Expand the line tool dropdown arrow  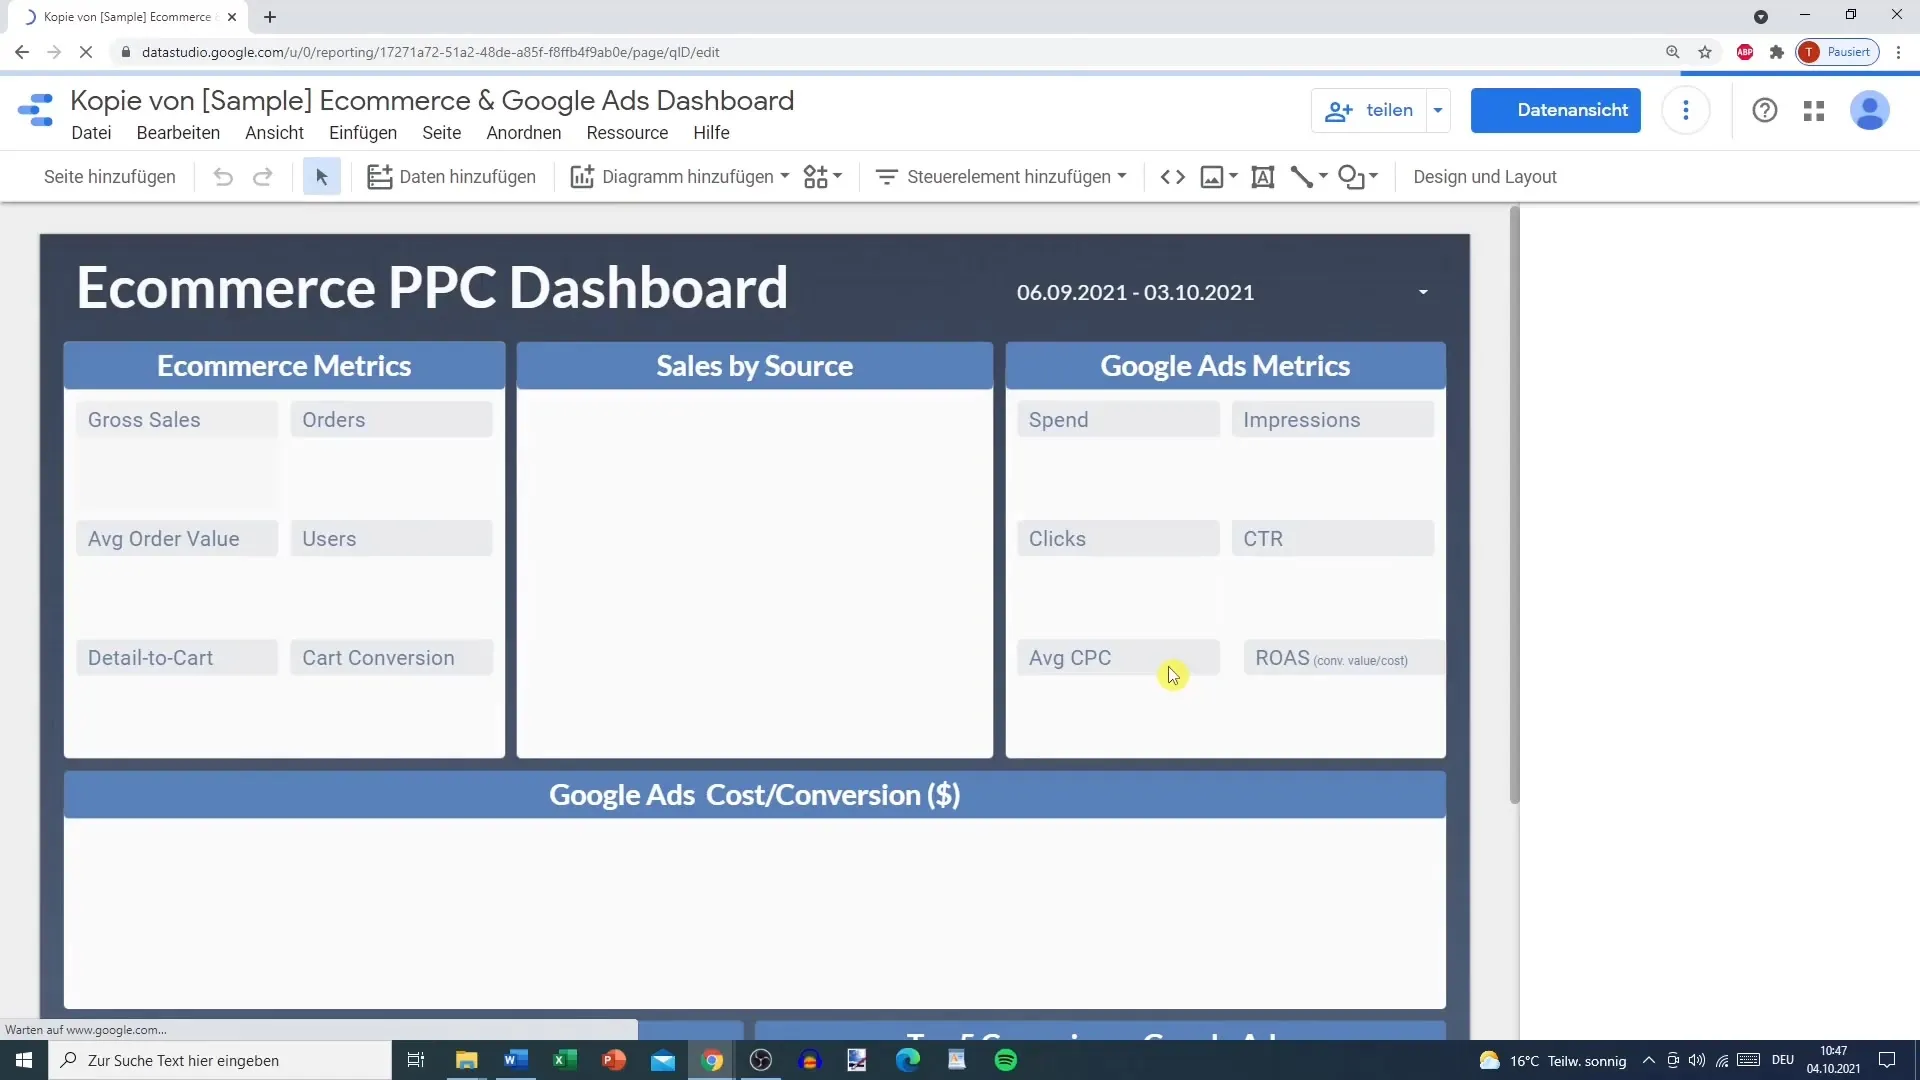coord(1323,176)
